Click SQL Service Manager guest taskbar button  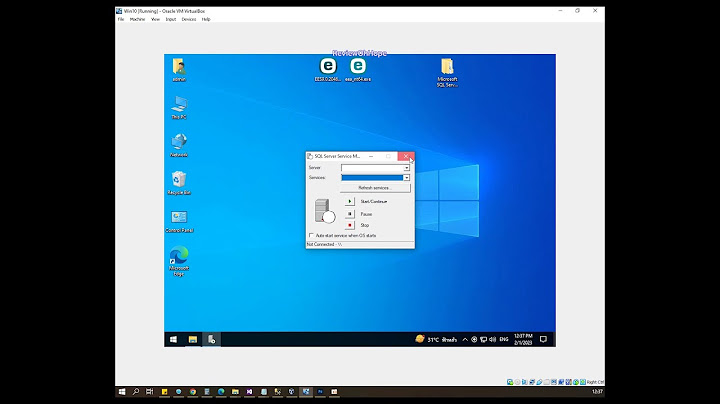[211, 339]
